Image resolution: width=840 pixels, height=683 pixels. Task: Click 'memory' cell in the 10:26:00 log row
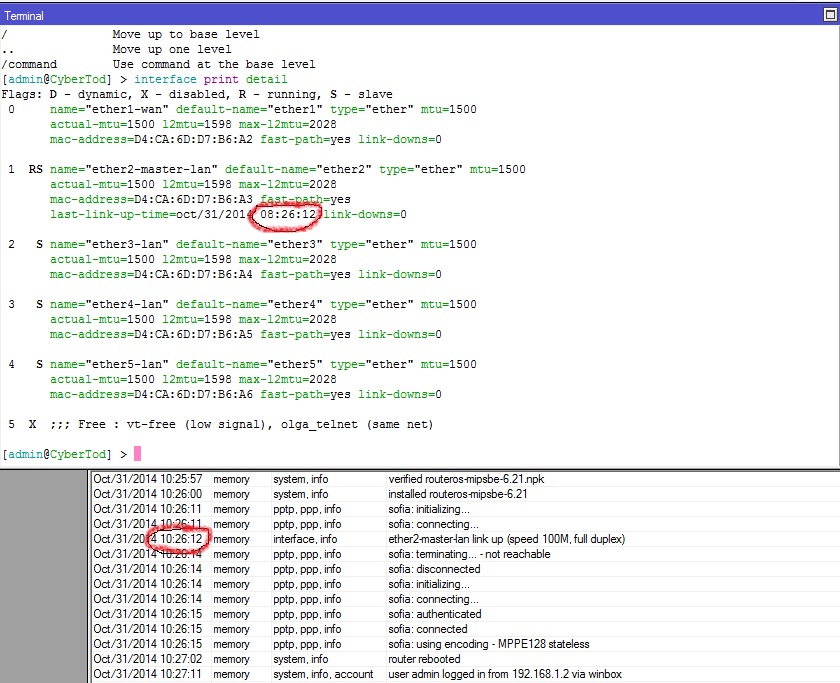pos(231,494)
